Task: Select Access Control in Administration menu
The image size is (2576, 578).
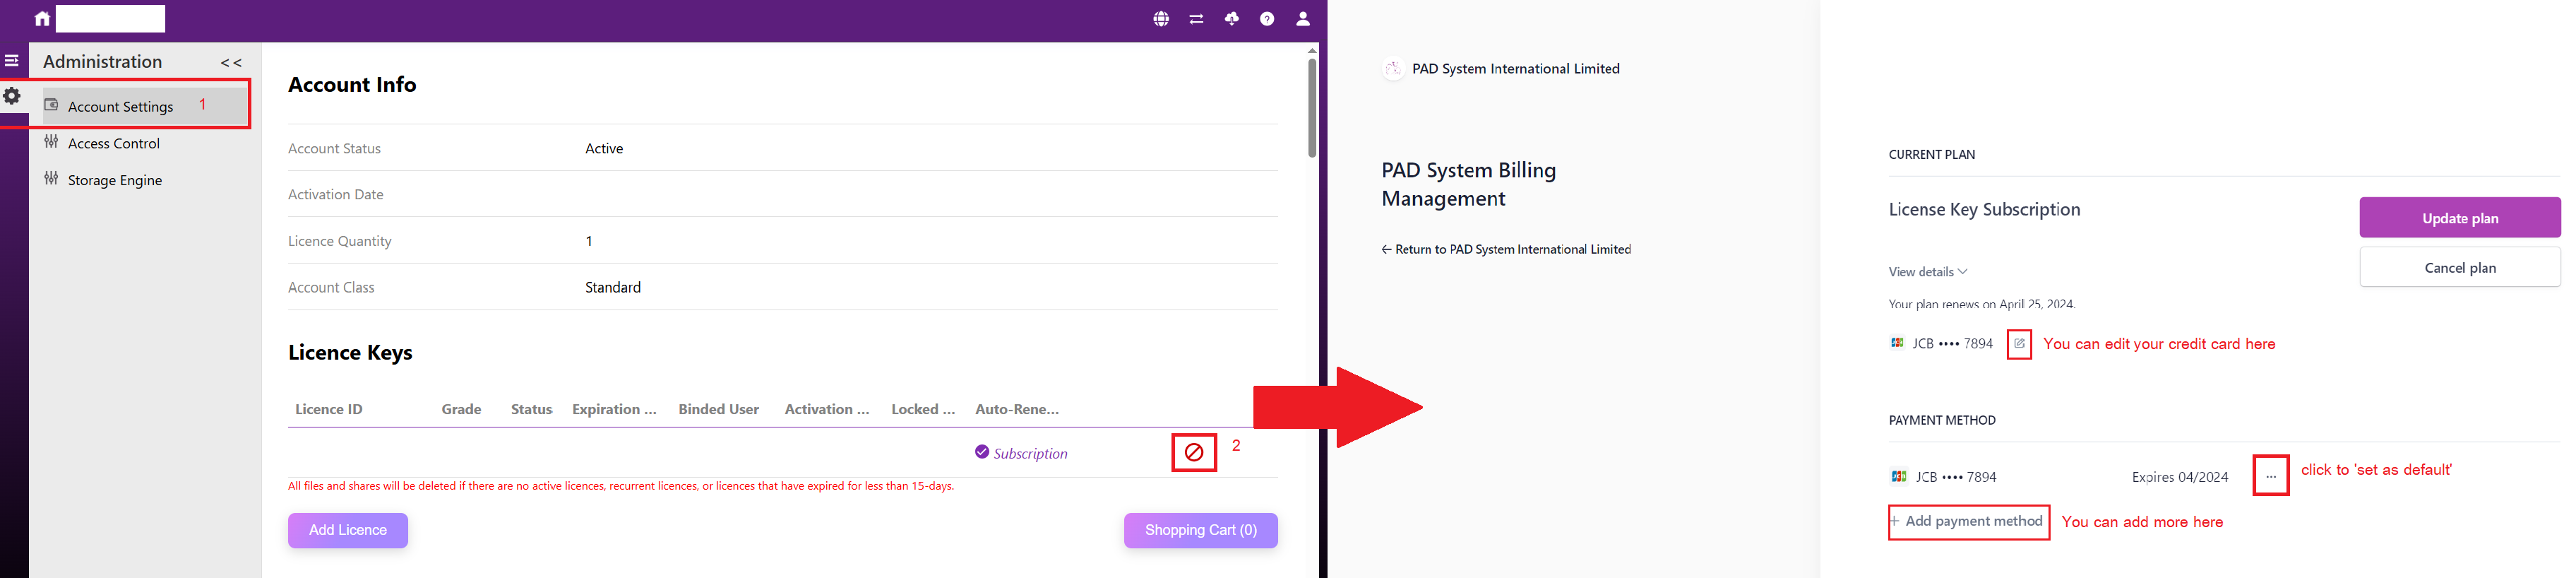Action: [x=113, y=144]
